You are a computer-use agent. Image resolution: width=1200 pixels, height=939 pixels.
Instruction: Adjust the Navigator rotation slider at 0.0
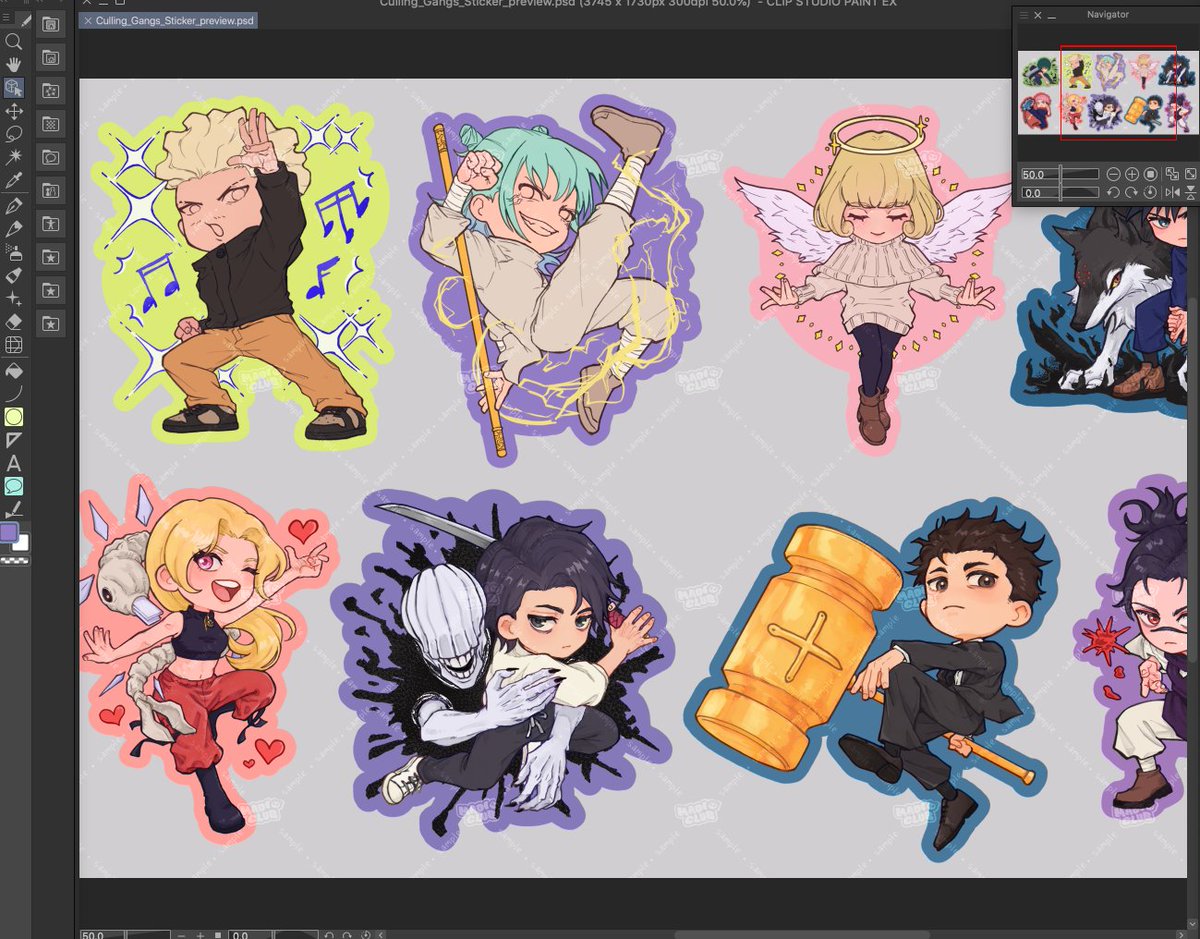[1061, 192]
